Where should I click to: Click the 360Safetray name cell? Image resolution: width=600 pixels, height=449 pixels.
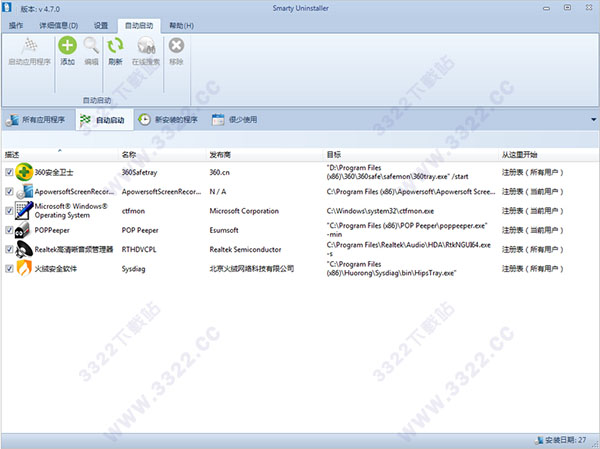(139, 173)
